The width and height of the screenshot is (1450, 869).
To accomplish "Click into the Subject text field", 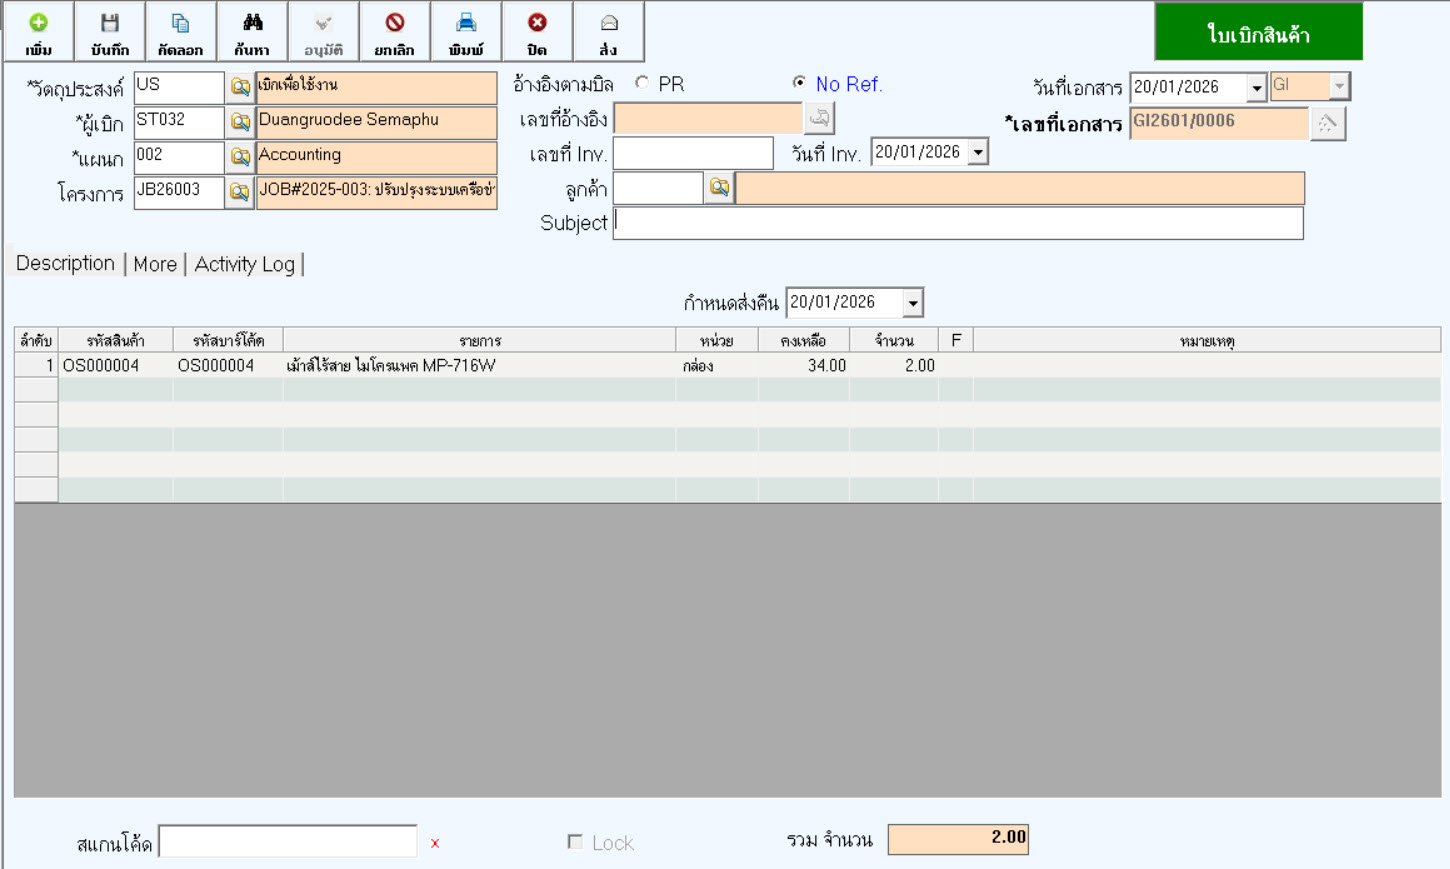I will (x=957, y=223).
